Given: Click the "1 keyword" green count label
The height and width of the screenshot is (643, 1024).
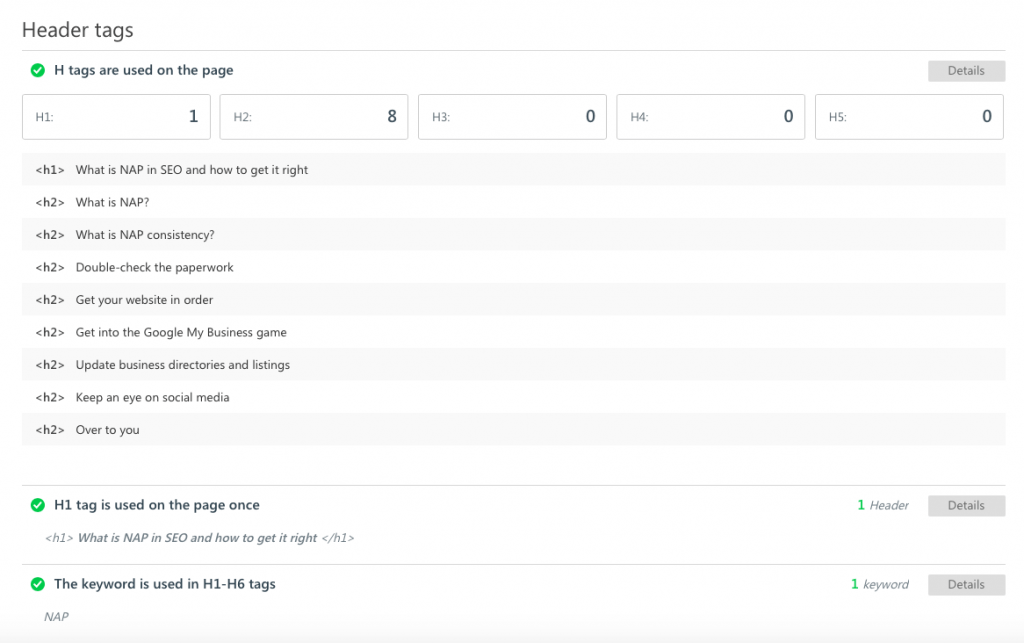Looking at the screenshot, I should [880, 584].
